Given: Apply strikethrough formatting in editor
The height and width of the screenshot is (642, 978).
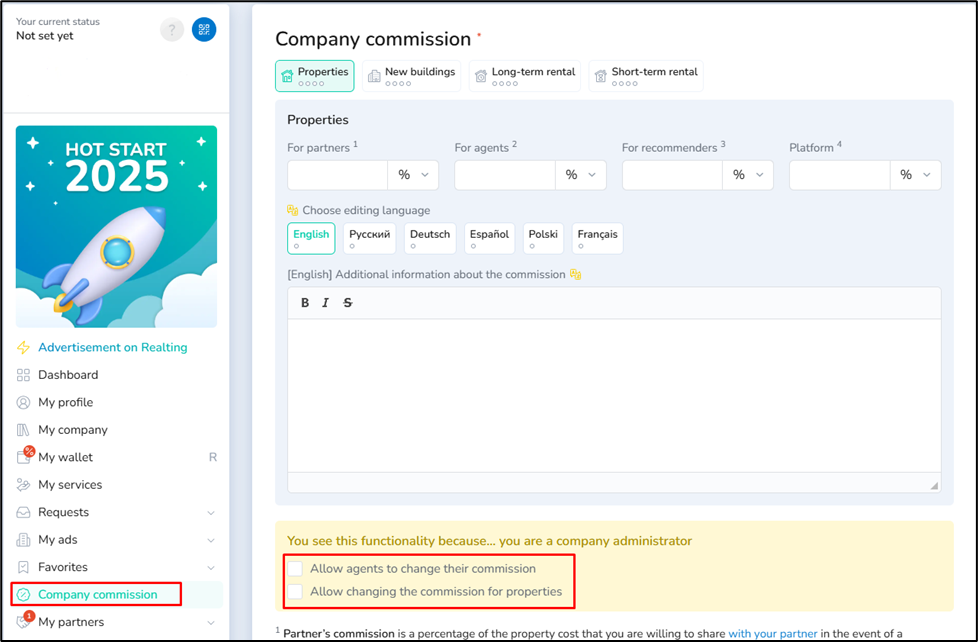Looking at the screenshot, I should [x=347, y=303].
